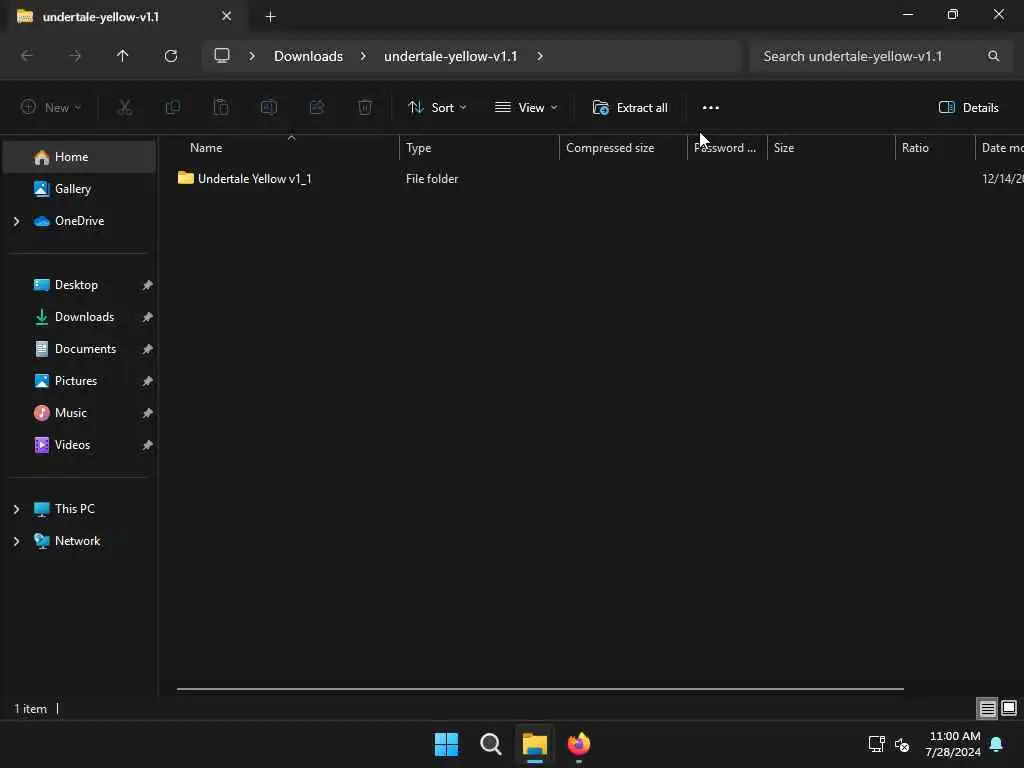Expand the OneDrive tree node

click(x=17, y=221)
